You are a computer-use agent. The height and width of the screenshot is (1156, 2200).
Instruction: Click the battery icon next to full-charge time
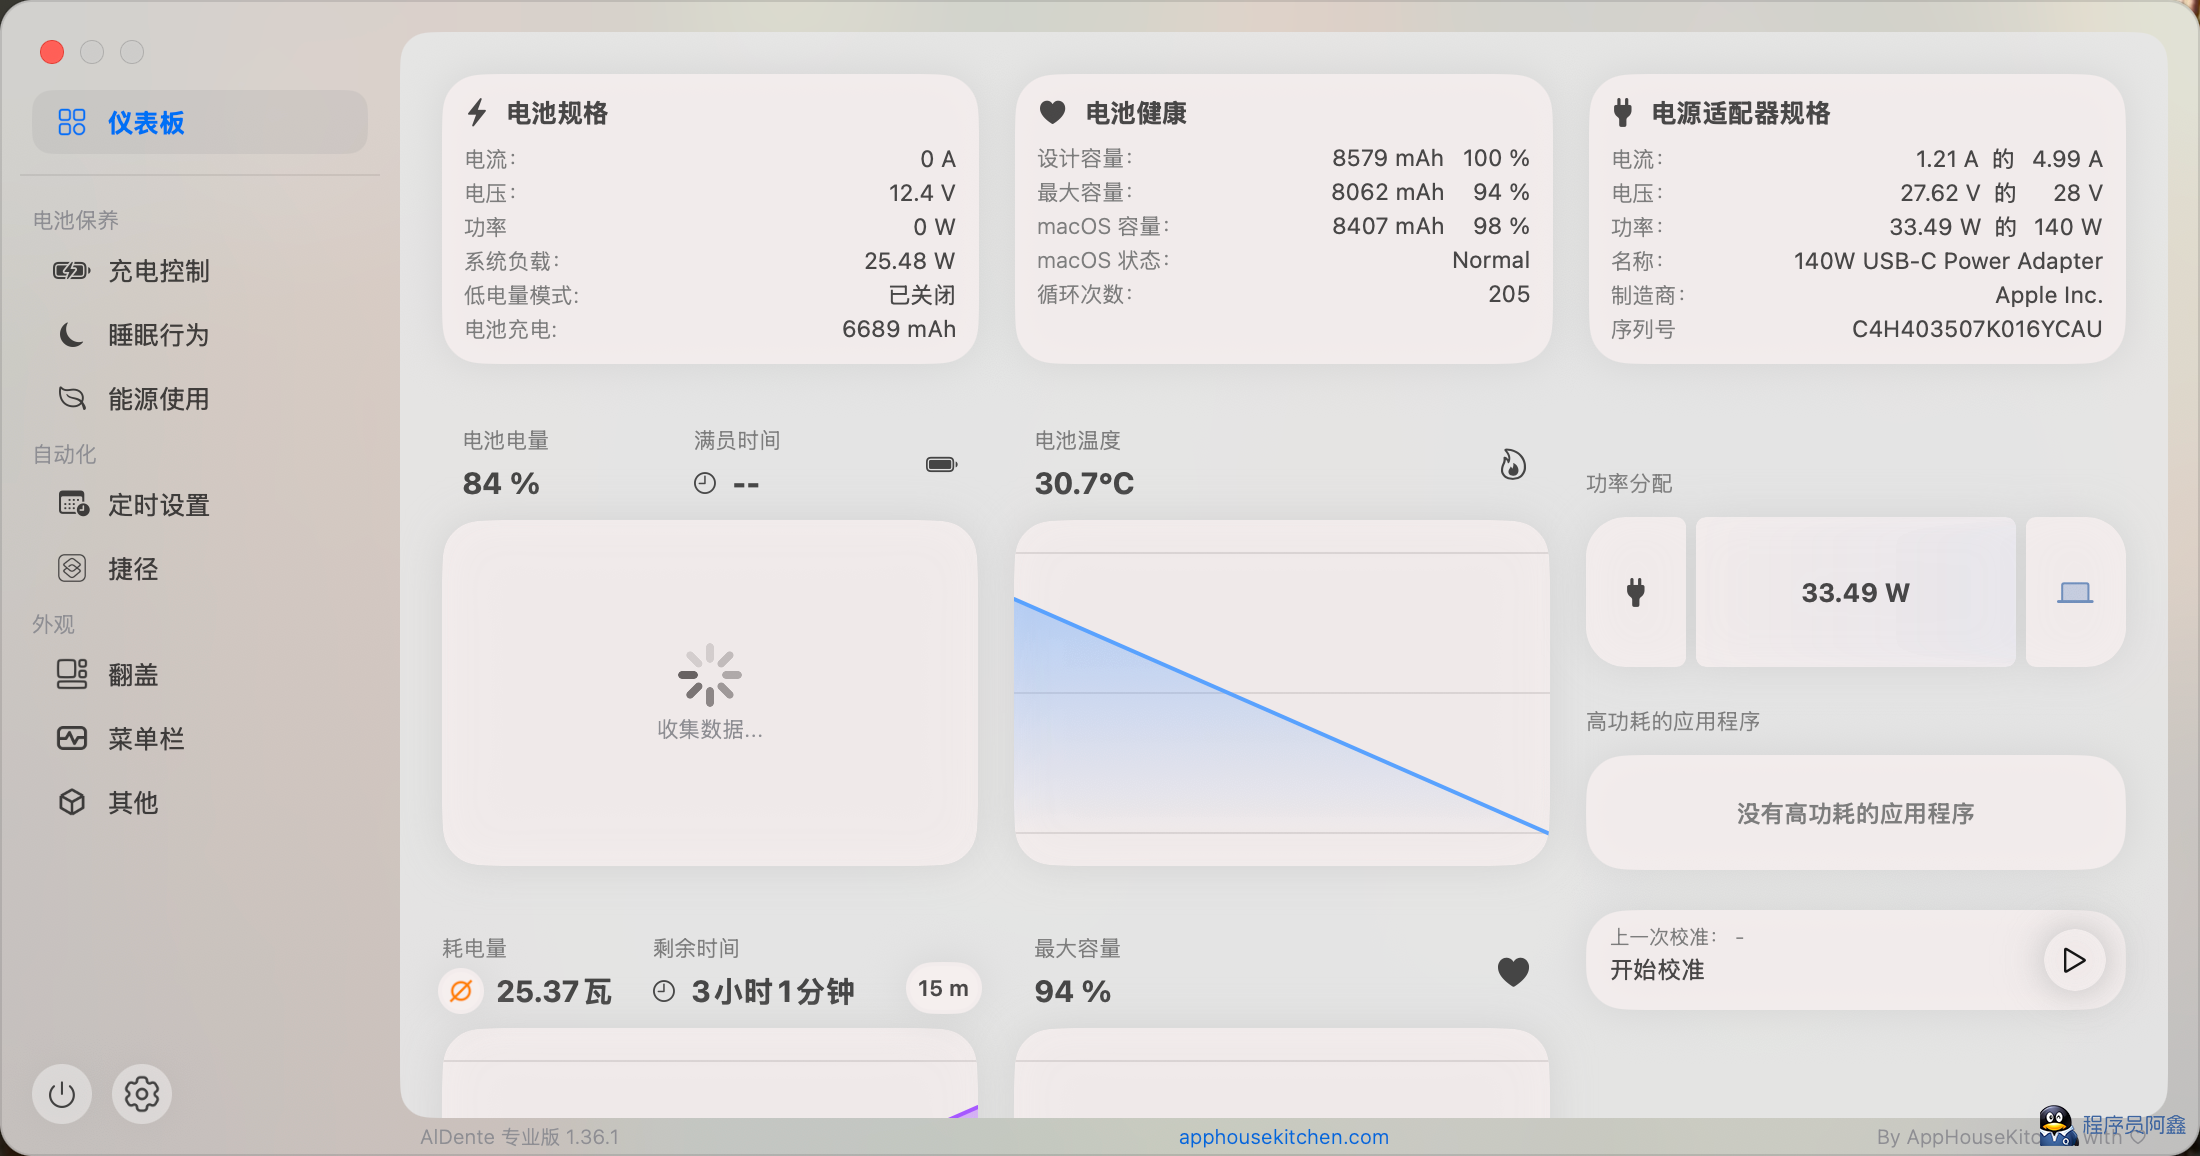941,464
